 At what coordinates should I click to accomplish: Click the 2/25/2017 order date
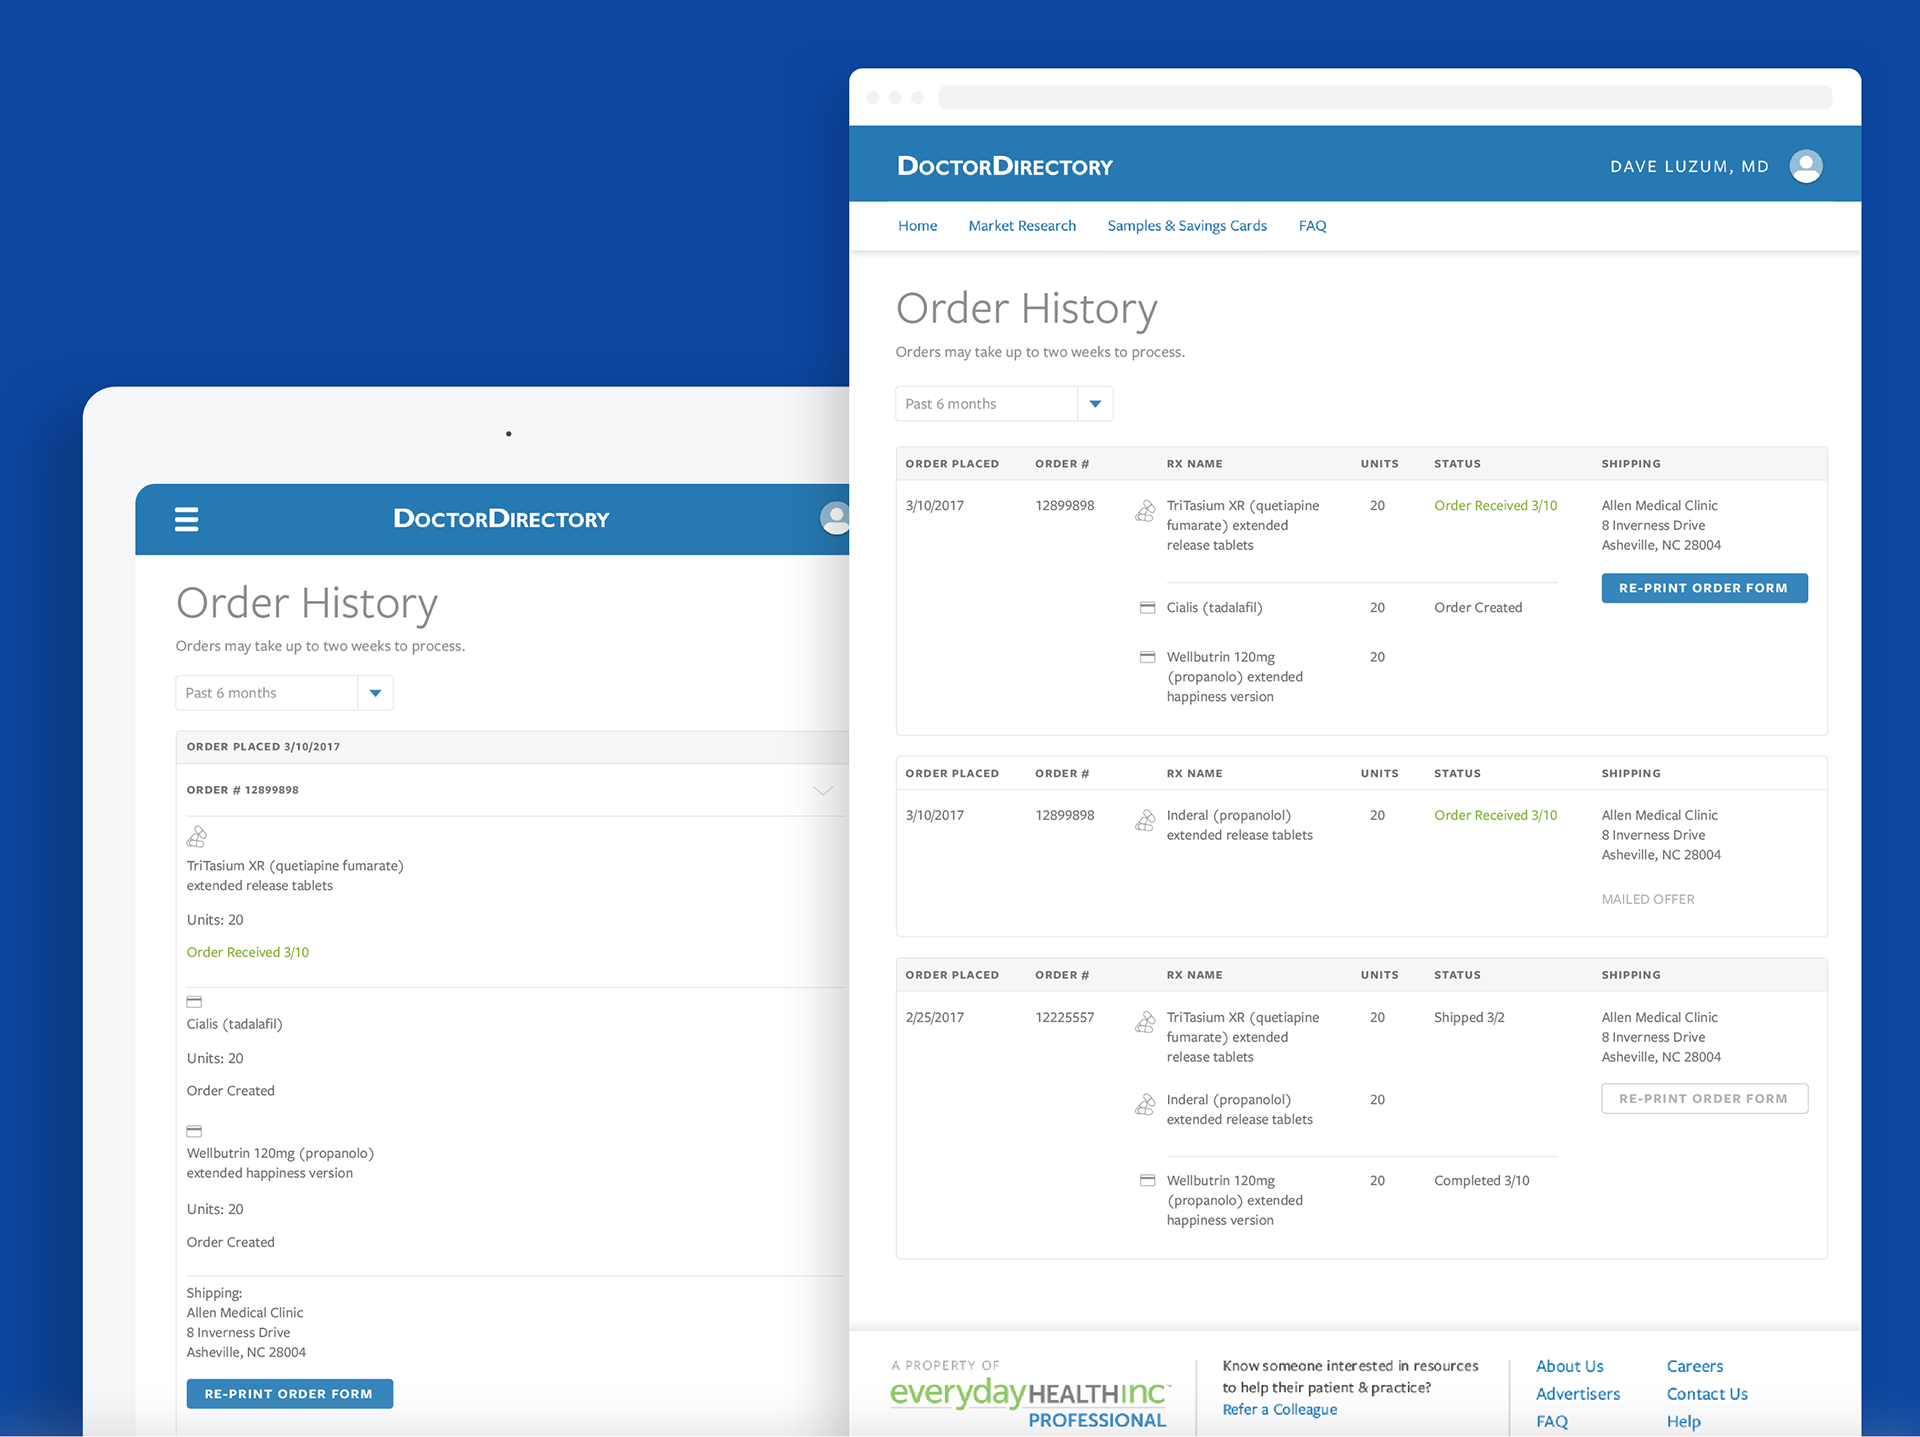pos(934,1018)
